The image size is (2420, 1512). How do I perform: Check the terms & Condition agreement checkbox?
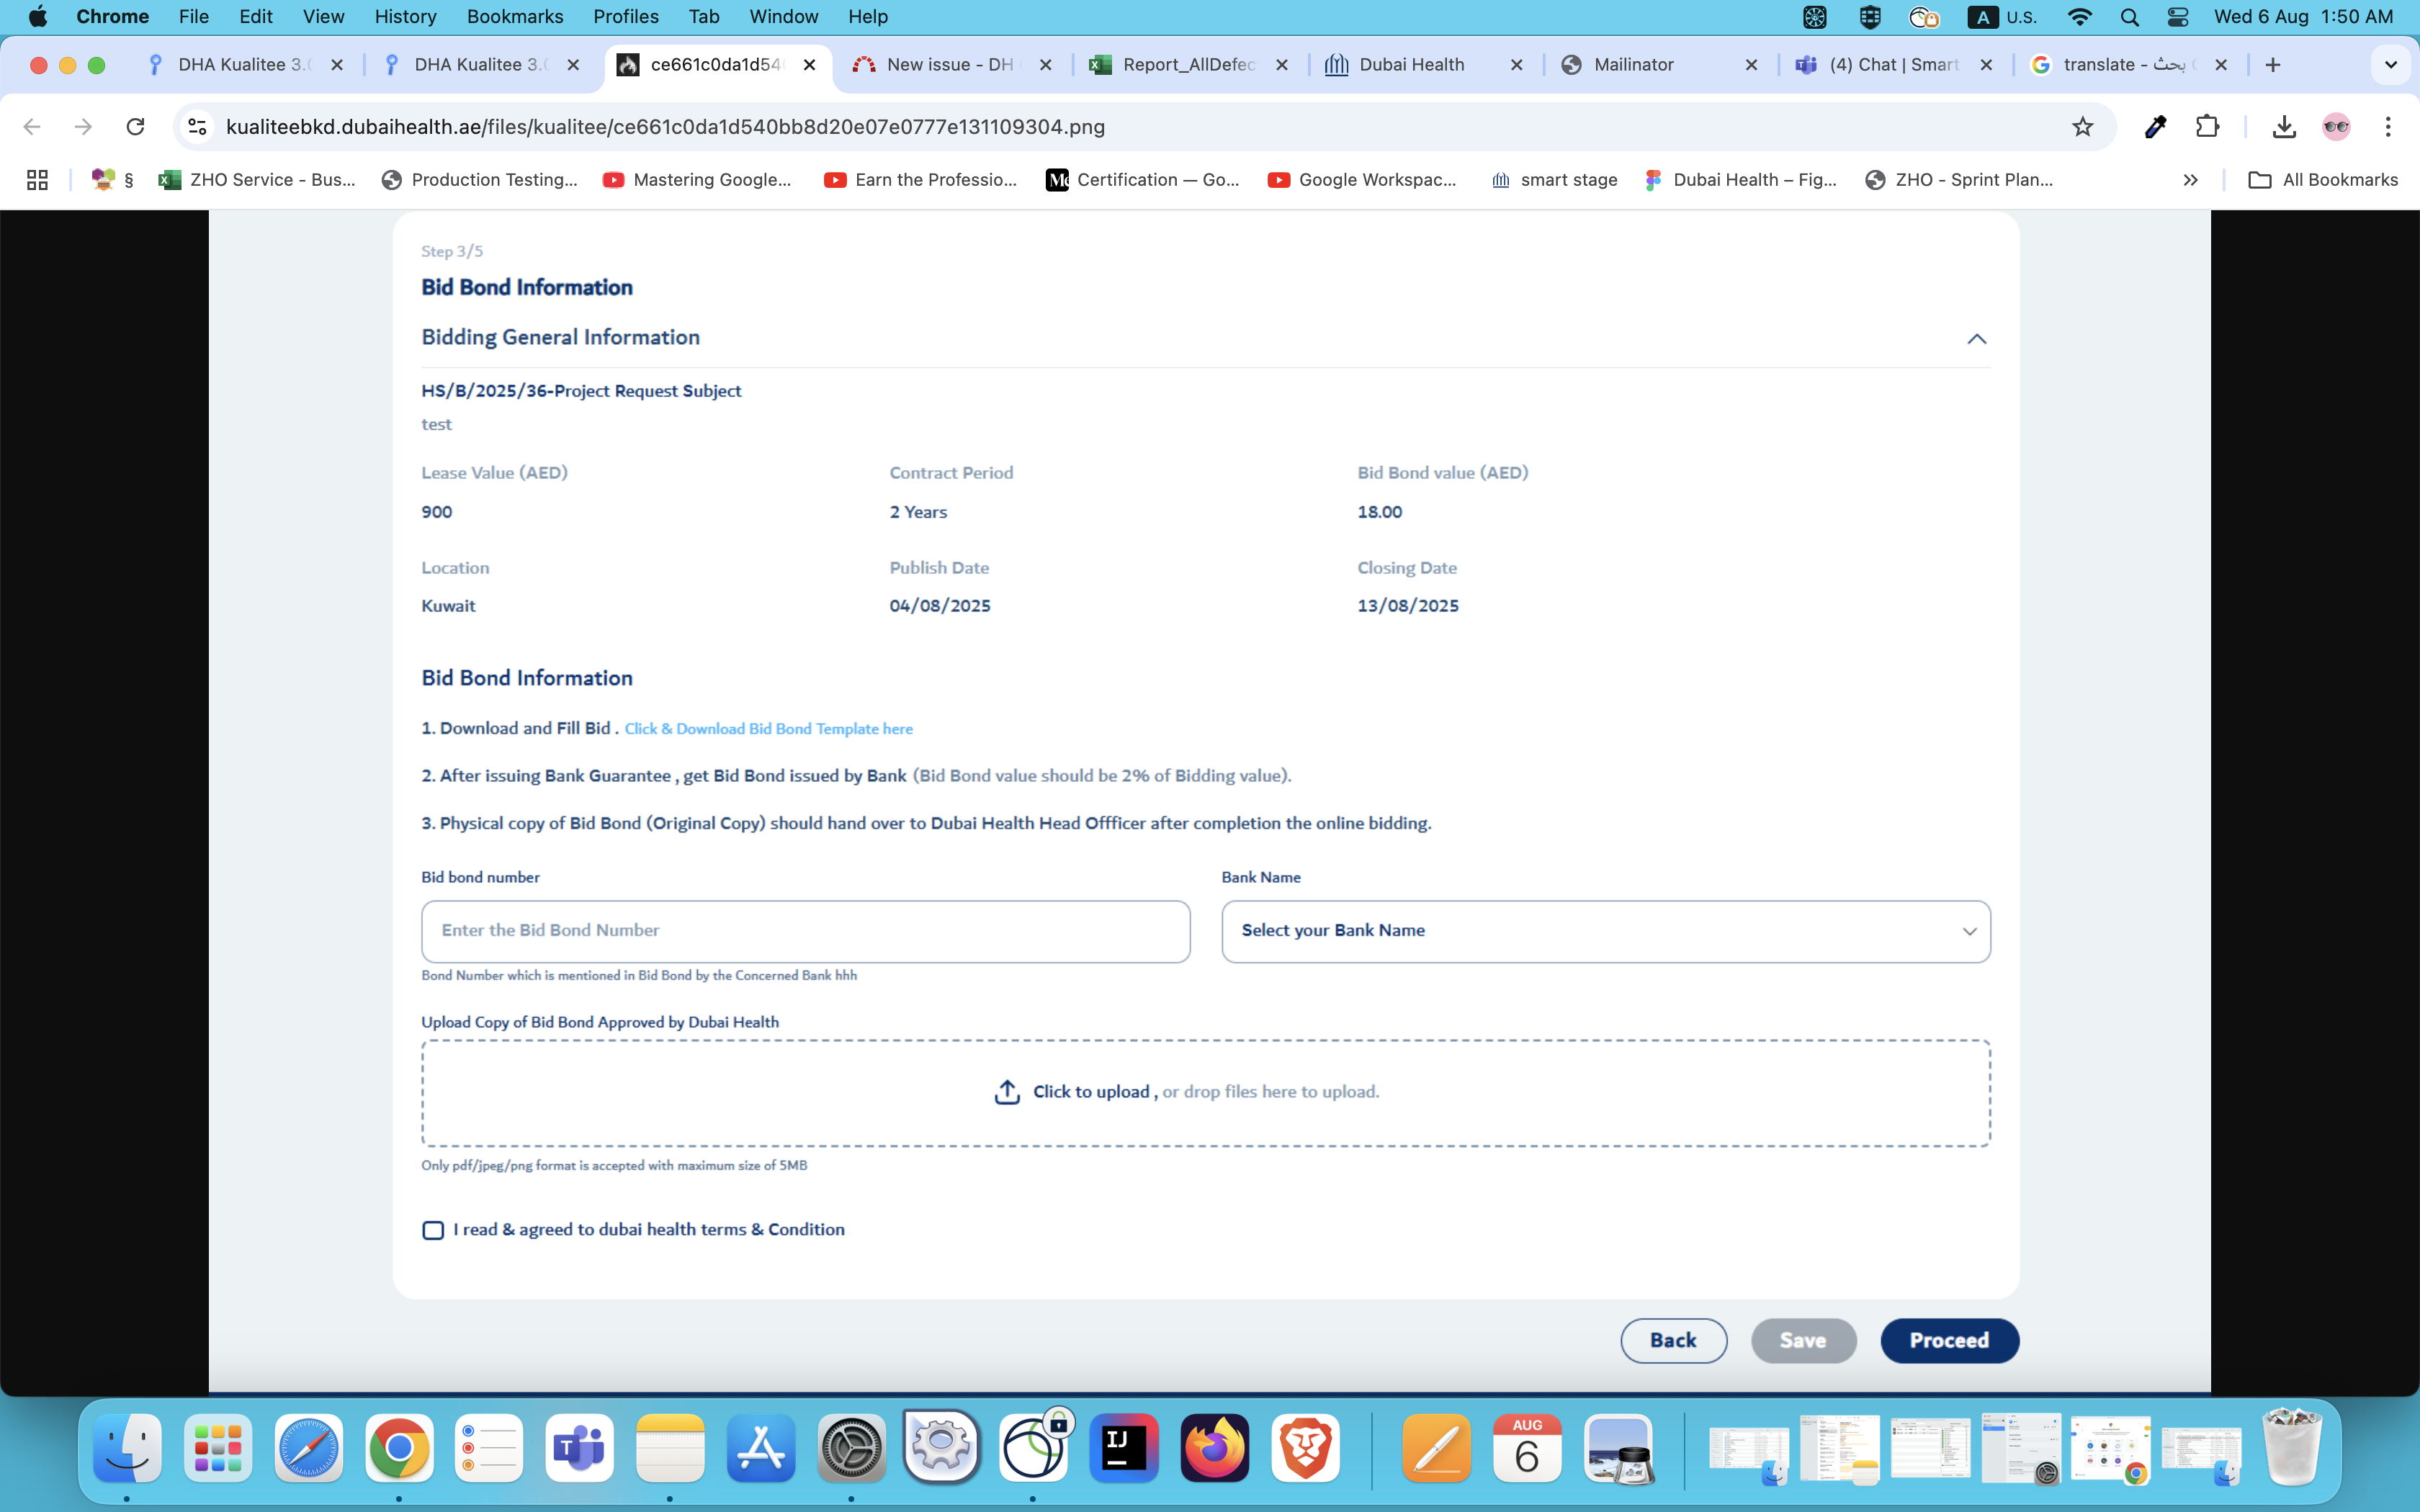pyautogui.click(x=433, y=1230)
